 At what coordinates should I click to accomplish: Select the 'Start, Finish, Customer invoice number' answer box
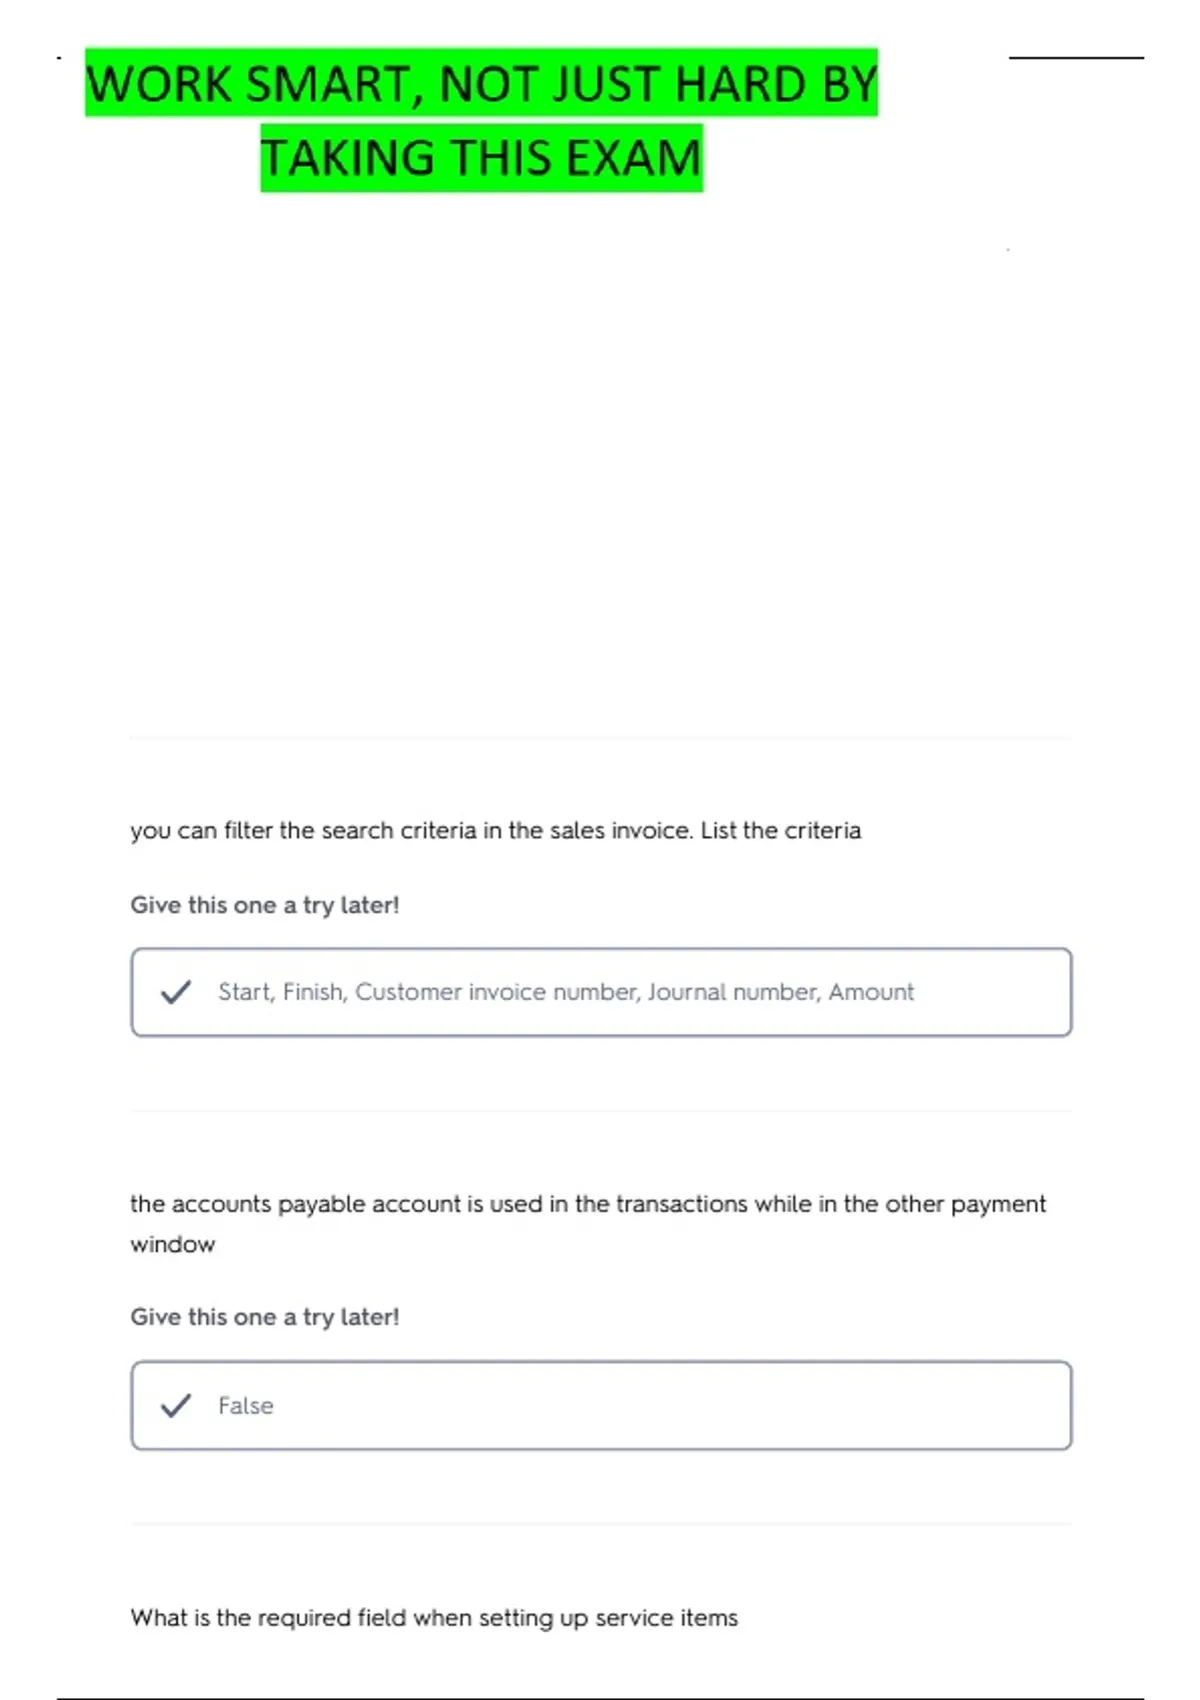tap(601, 992)
